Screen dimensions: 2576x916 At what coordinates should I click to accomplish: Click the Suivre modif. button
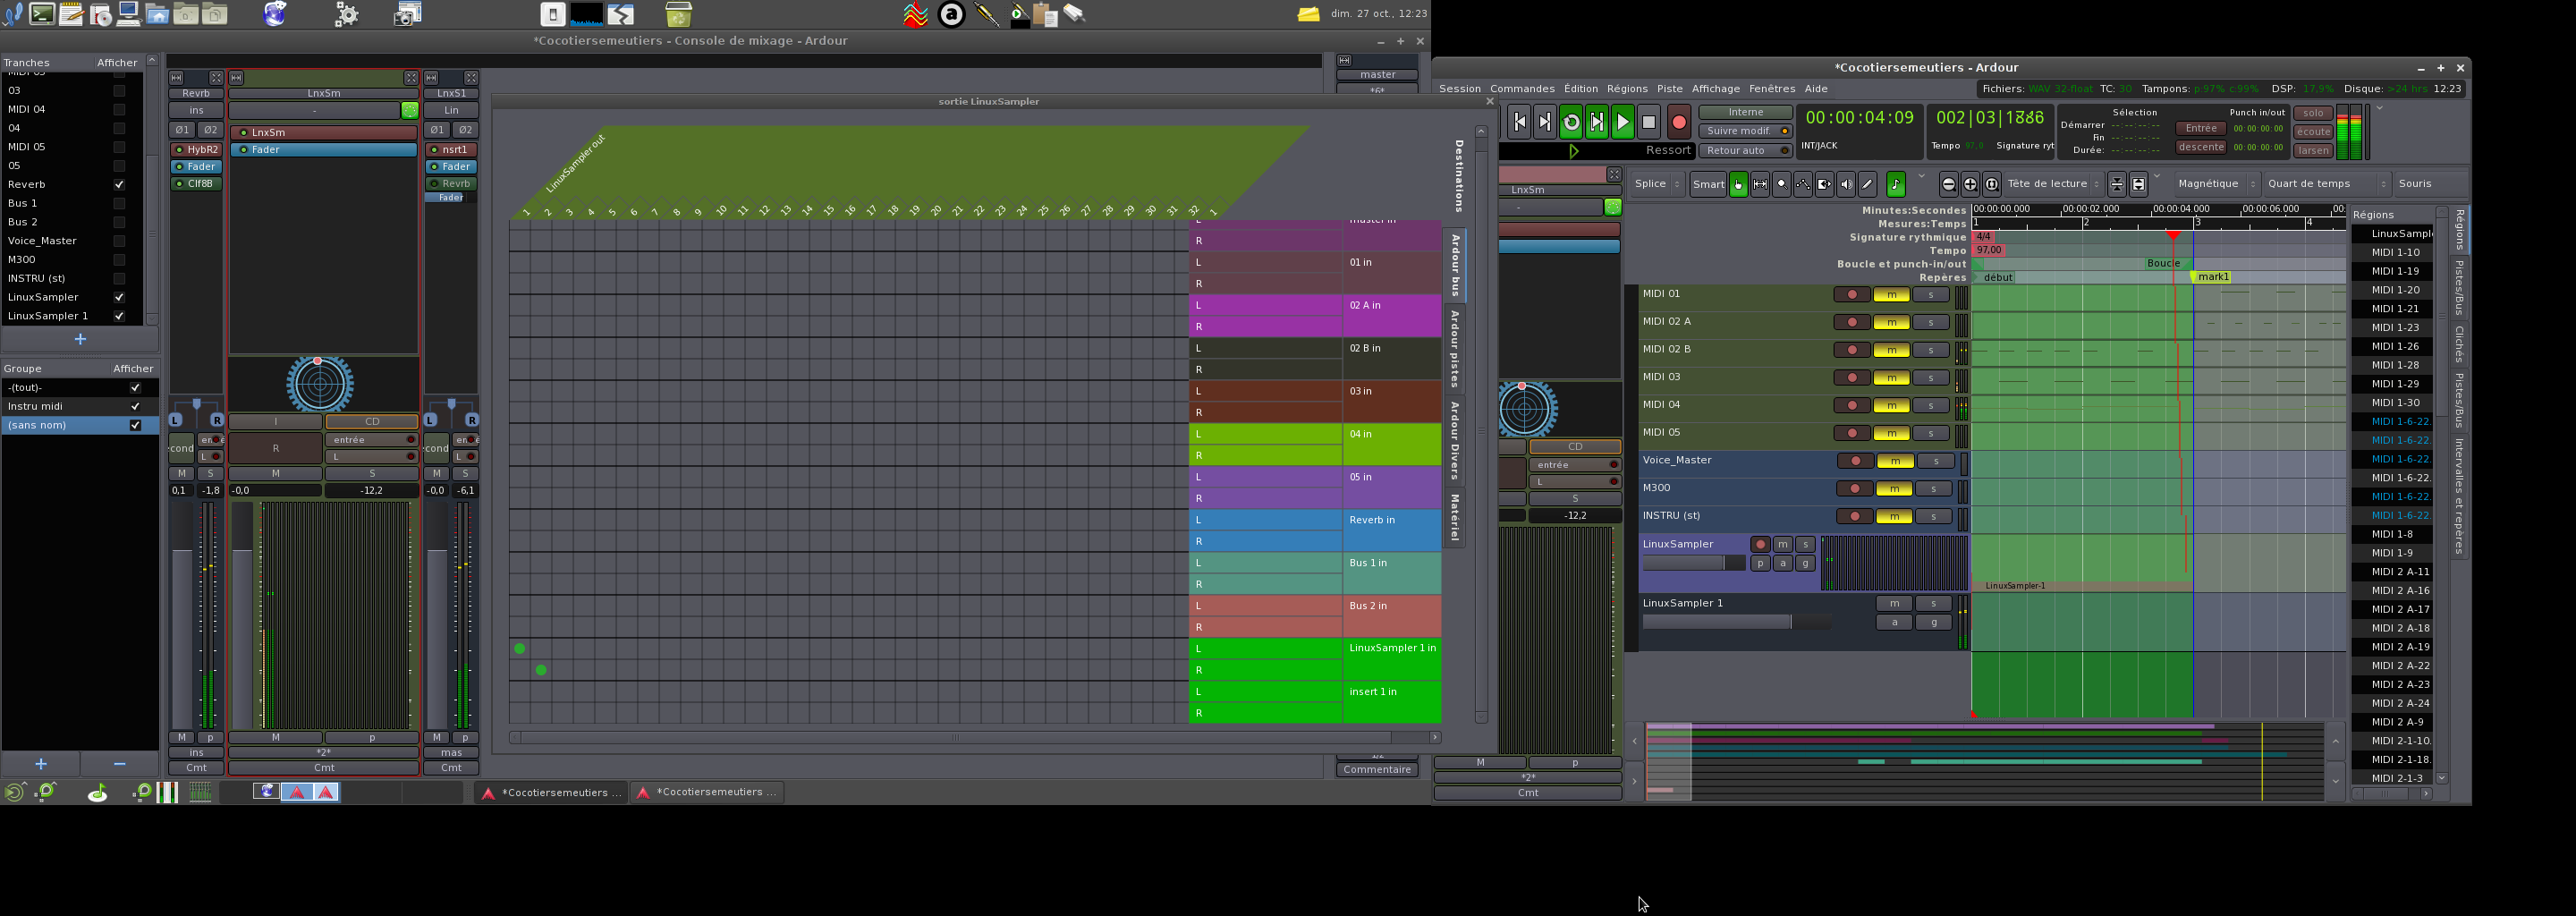pos(1744,131)
